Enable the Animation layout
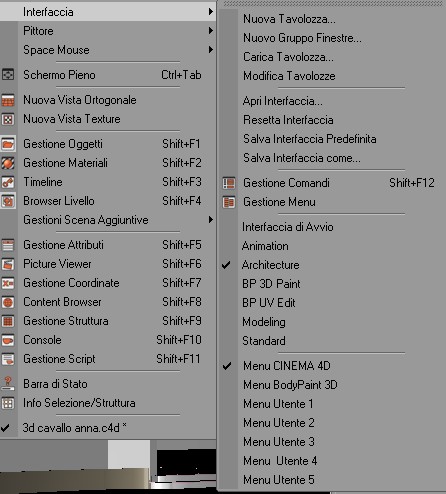This screenshot has width=446, height=494. point(265,246)
